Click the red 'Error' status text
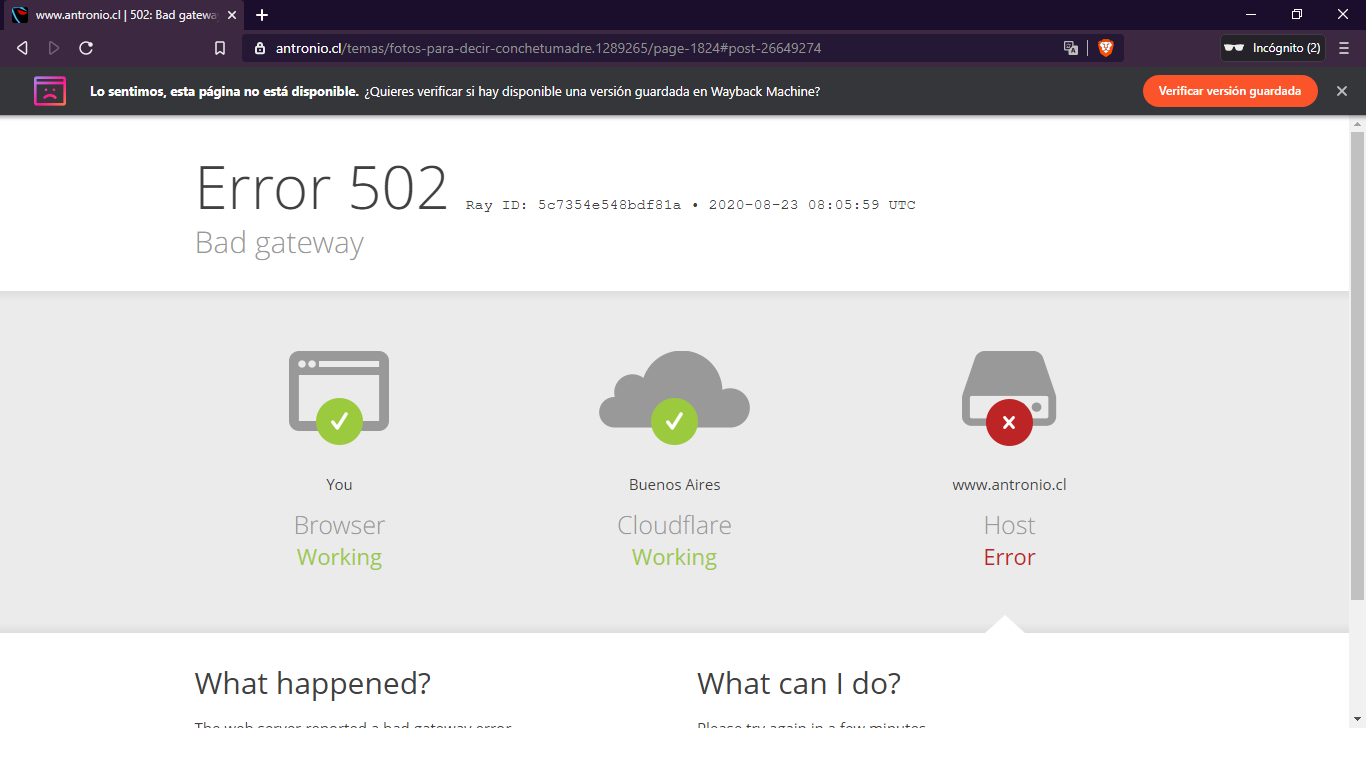 pos(1009,557)
